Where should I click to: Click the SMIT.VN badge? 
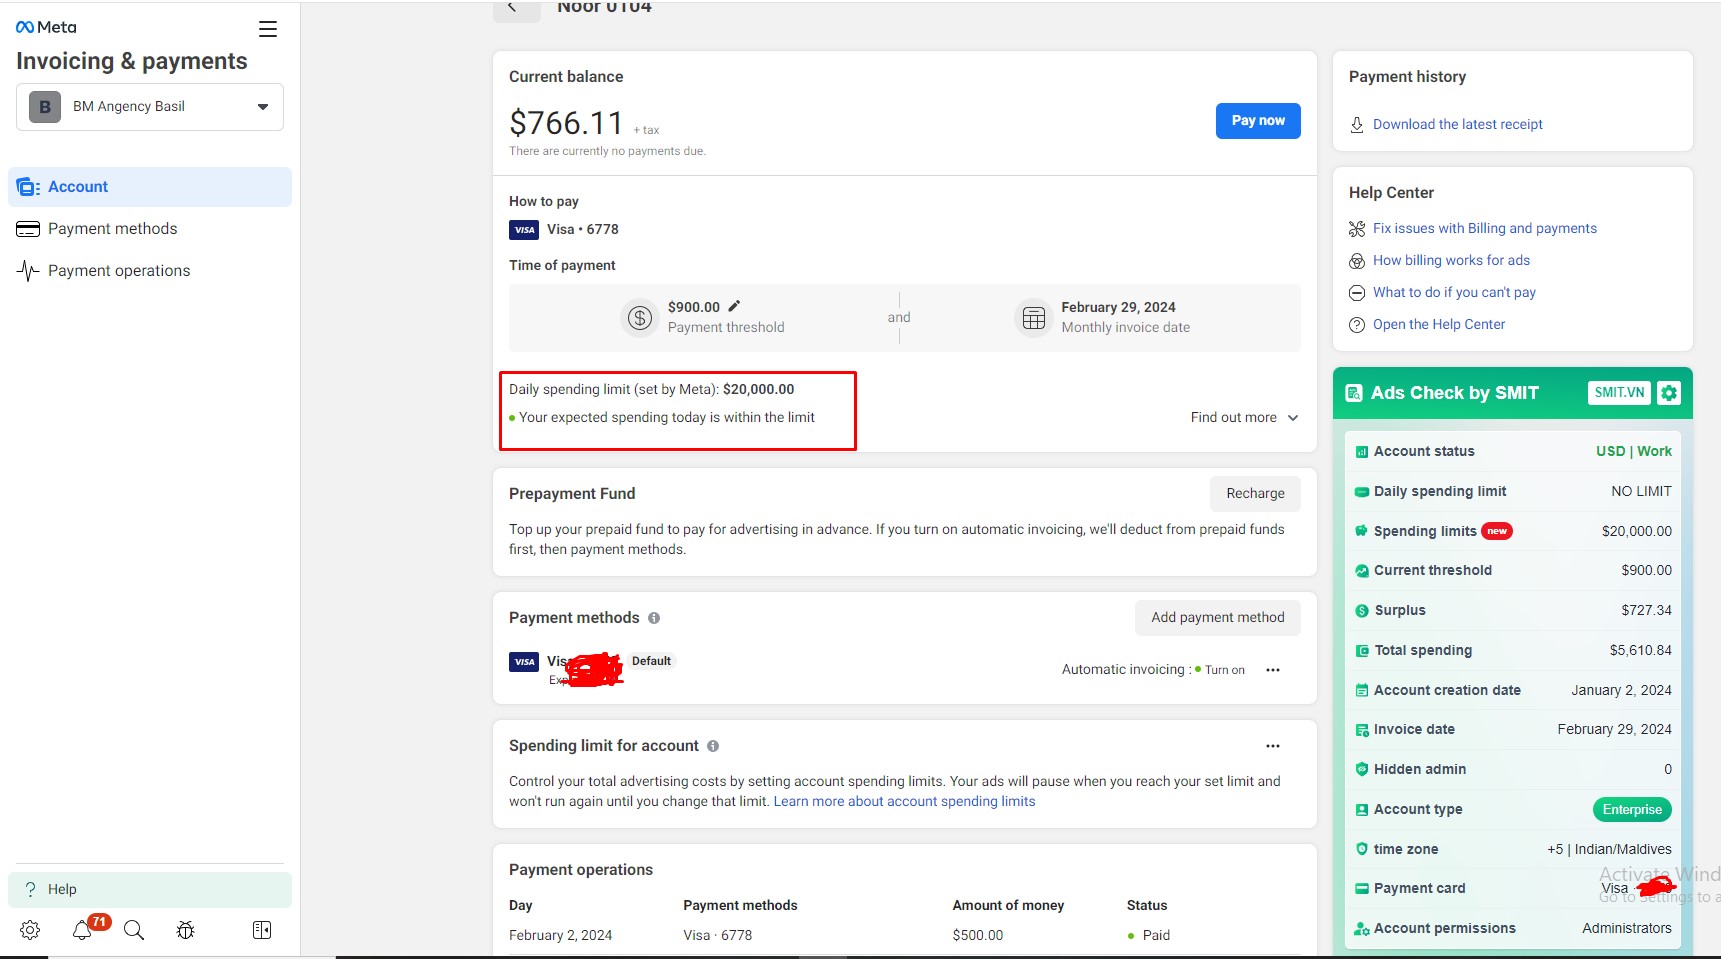1619,393
